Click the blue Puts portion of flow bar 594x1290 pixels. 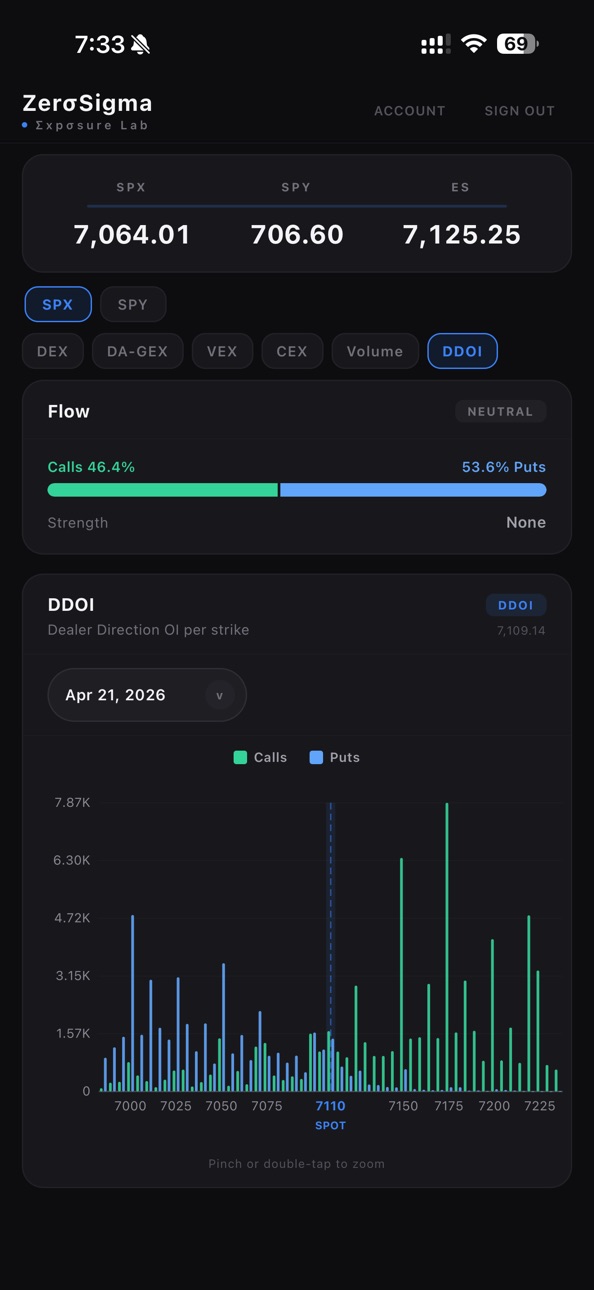413,490
